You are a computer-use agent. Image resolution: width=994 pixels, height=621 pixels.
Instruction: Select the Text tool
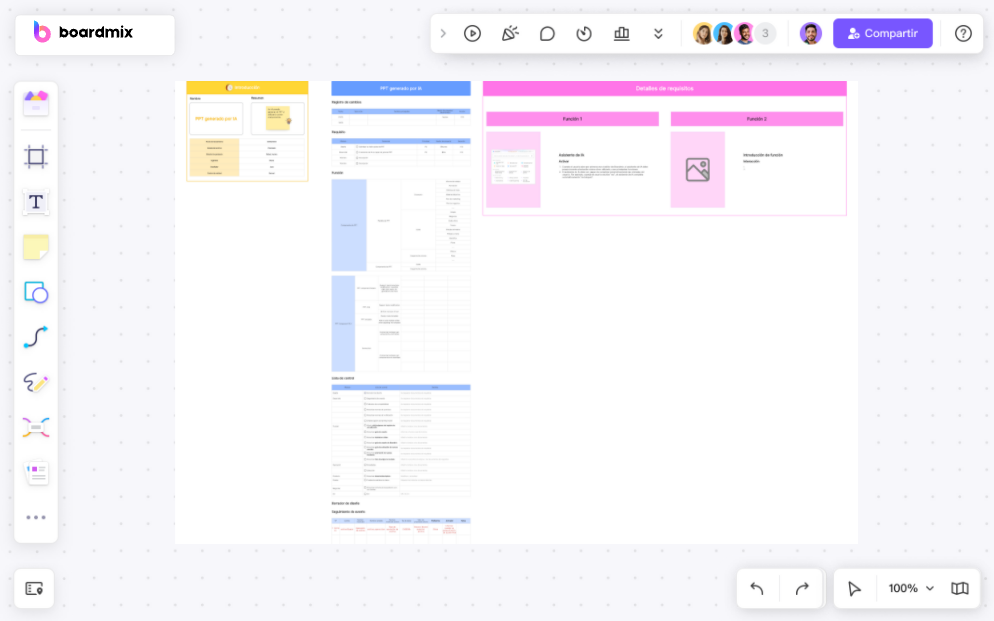click(x=36, y=202)
